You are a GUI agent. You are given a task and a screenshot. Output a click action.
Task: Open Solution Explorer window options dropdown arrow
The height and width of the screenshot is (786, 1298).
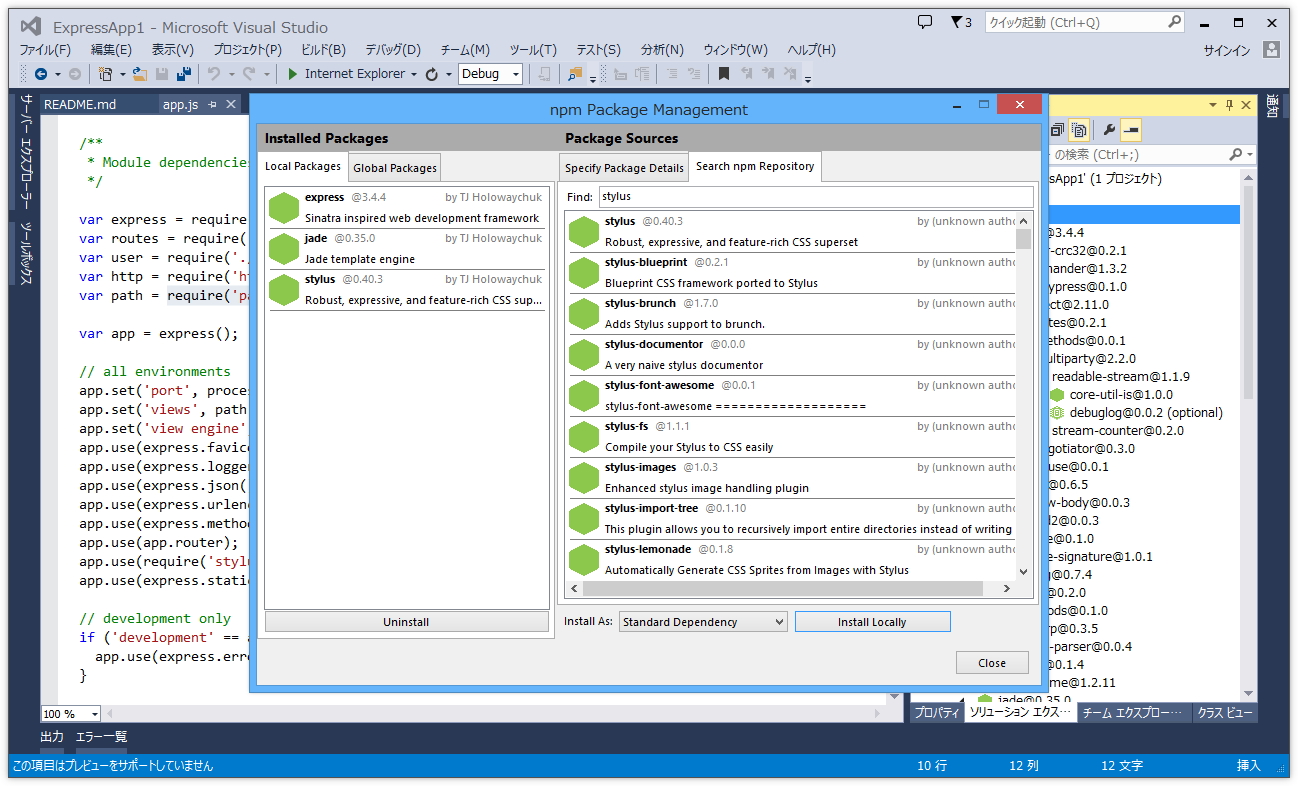[1214, 104]
